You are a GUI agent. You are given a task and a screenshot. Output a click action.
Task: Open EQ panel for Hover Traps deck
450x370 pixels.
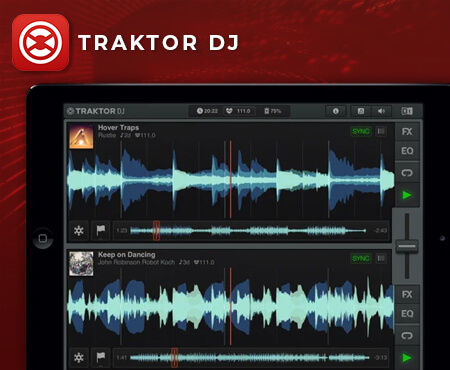tap(407, 151)
